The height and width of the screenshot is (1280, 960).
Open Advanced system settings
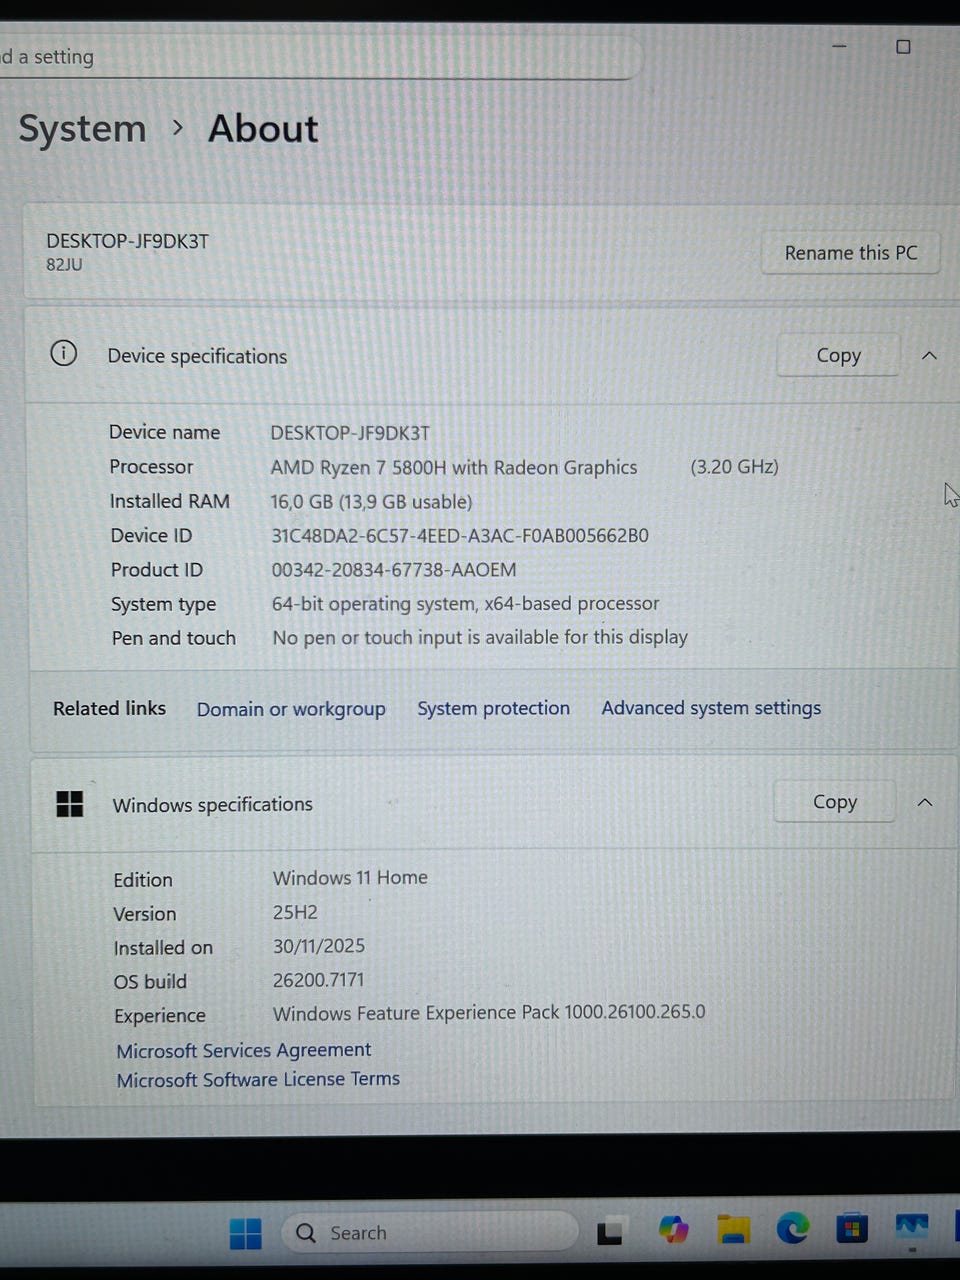pos(711,708)
